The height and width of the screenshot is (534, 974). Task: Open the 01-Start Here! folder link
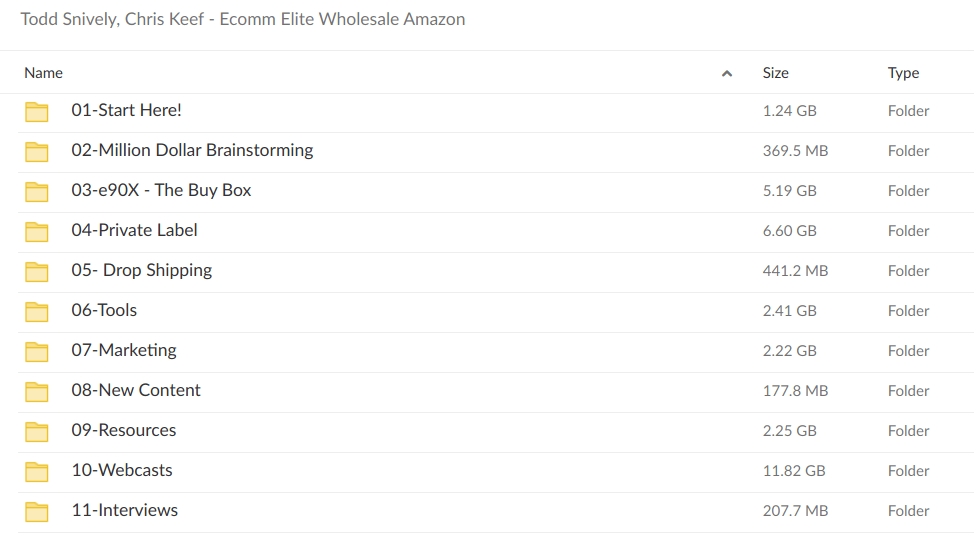click(126, 110)
